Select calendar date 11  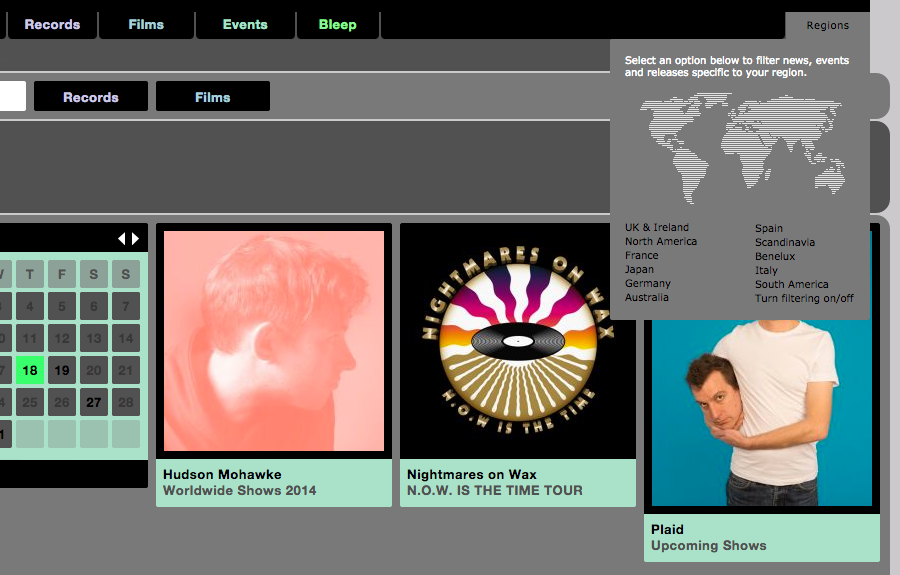tap(30, 339)
